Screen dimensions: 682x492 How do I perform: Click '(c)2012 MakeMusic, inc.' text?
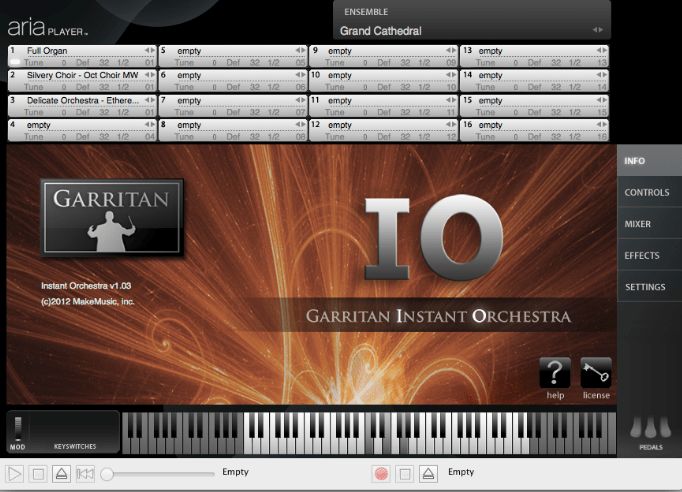(87, 301)
